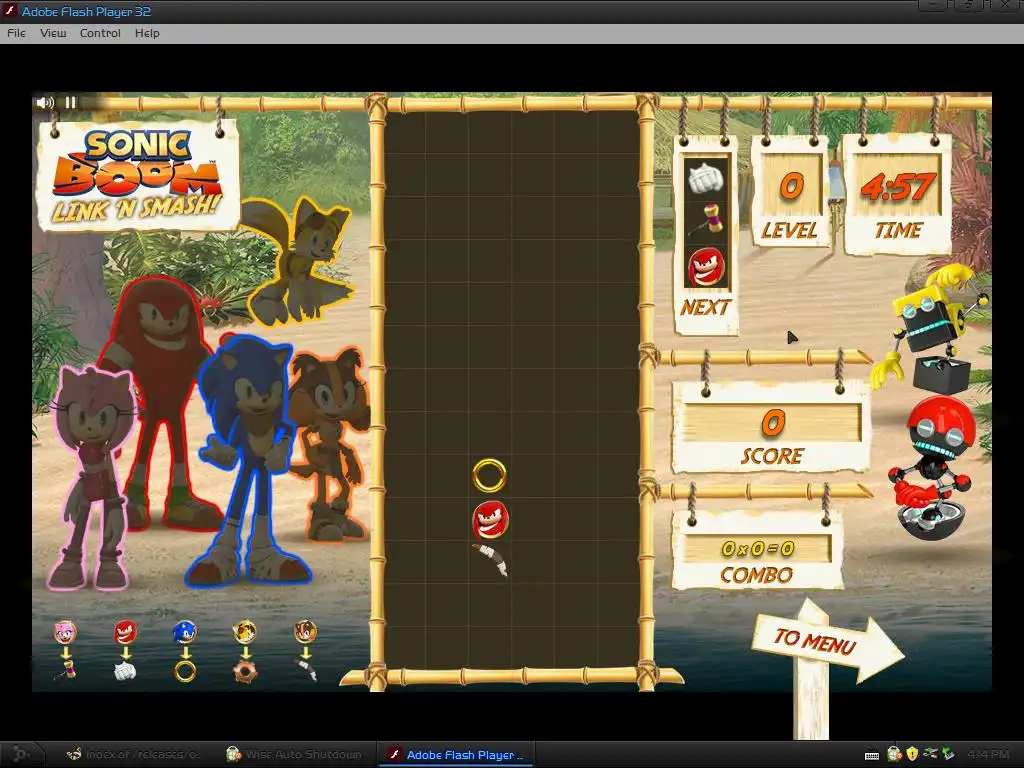This screenshot has width=1024, height=768.
Task: Open the View menu
Action: (53, 33)
